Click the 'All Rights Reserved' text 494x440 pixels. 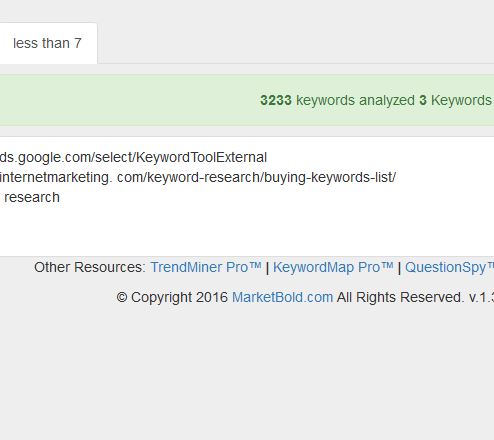pos(400,297)
